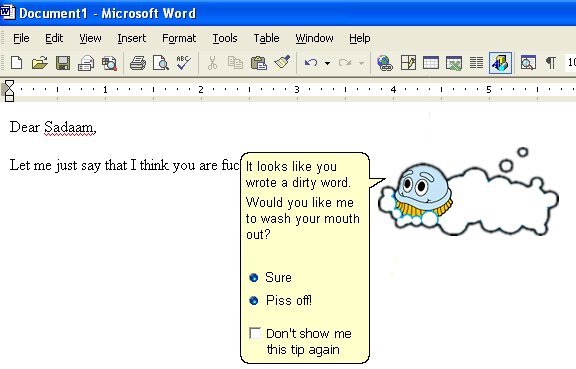Select the Format Painter brush icon
The height and width of the screenshot is (369, 576).
282,62
